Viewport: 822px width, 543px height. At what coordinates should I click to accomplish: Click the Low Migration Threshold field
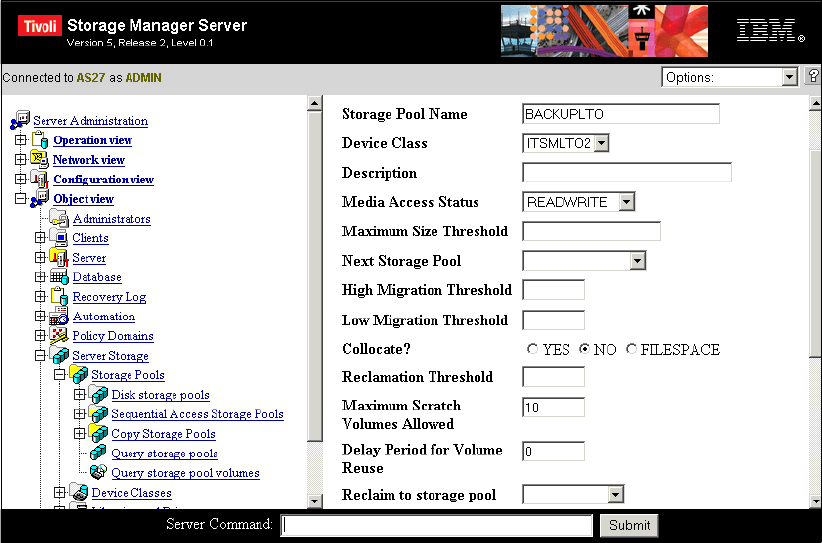554,320
